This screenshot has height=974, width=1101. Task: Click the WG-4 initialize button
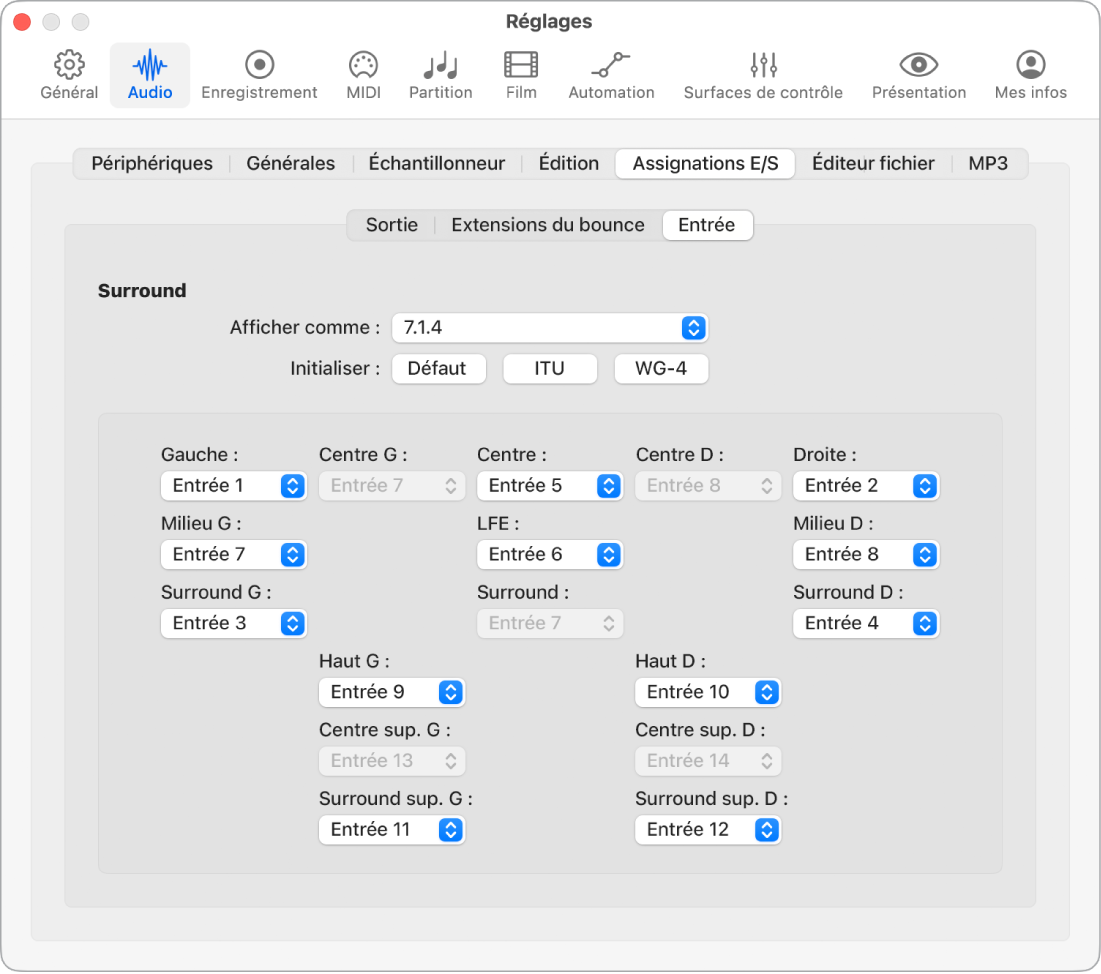click(661, 369)
